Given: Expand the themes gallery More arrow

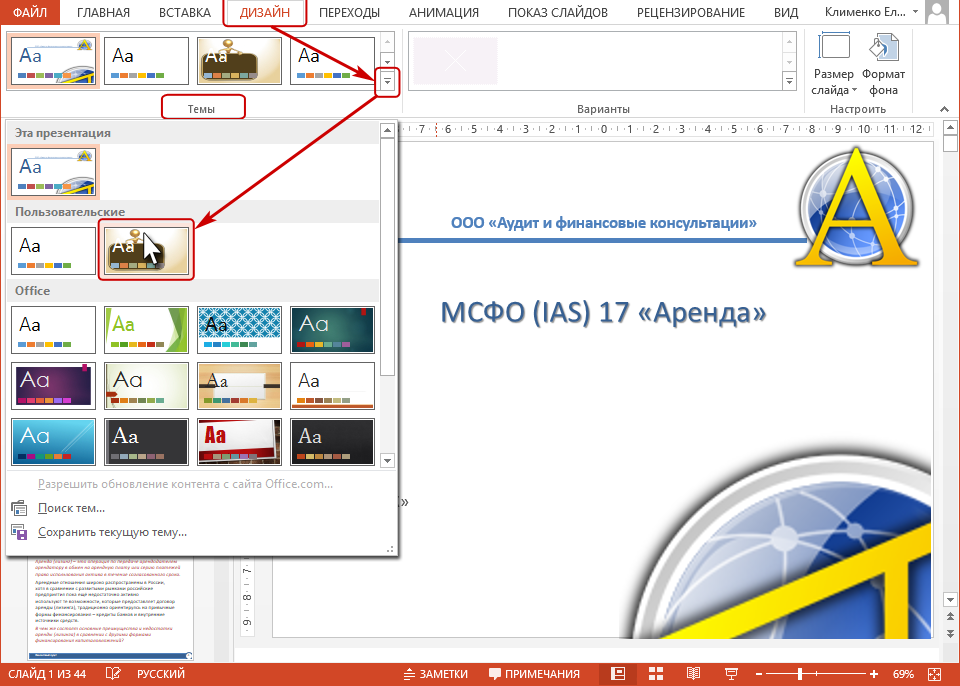Looking at the screenshot, I should point(387,81).
